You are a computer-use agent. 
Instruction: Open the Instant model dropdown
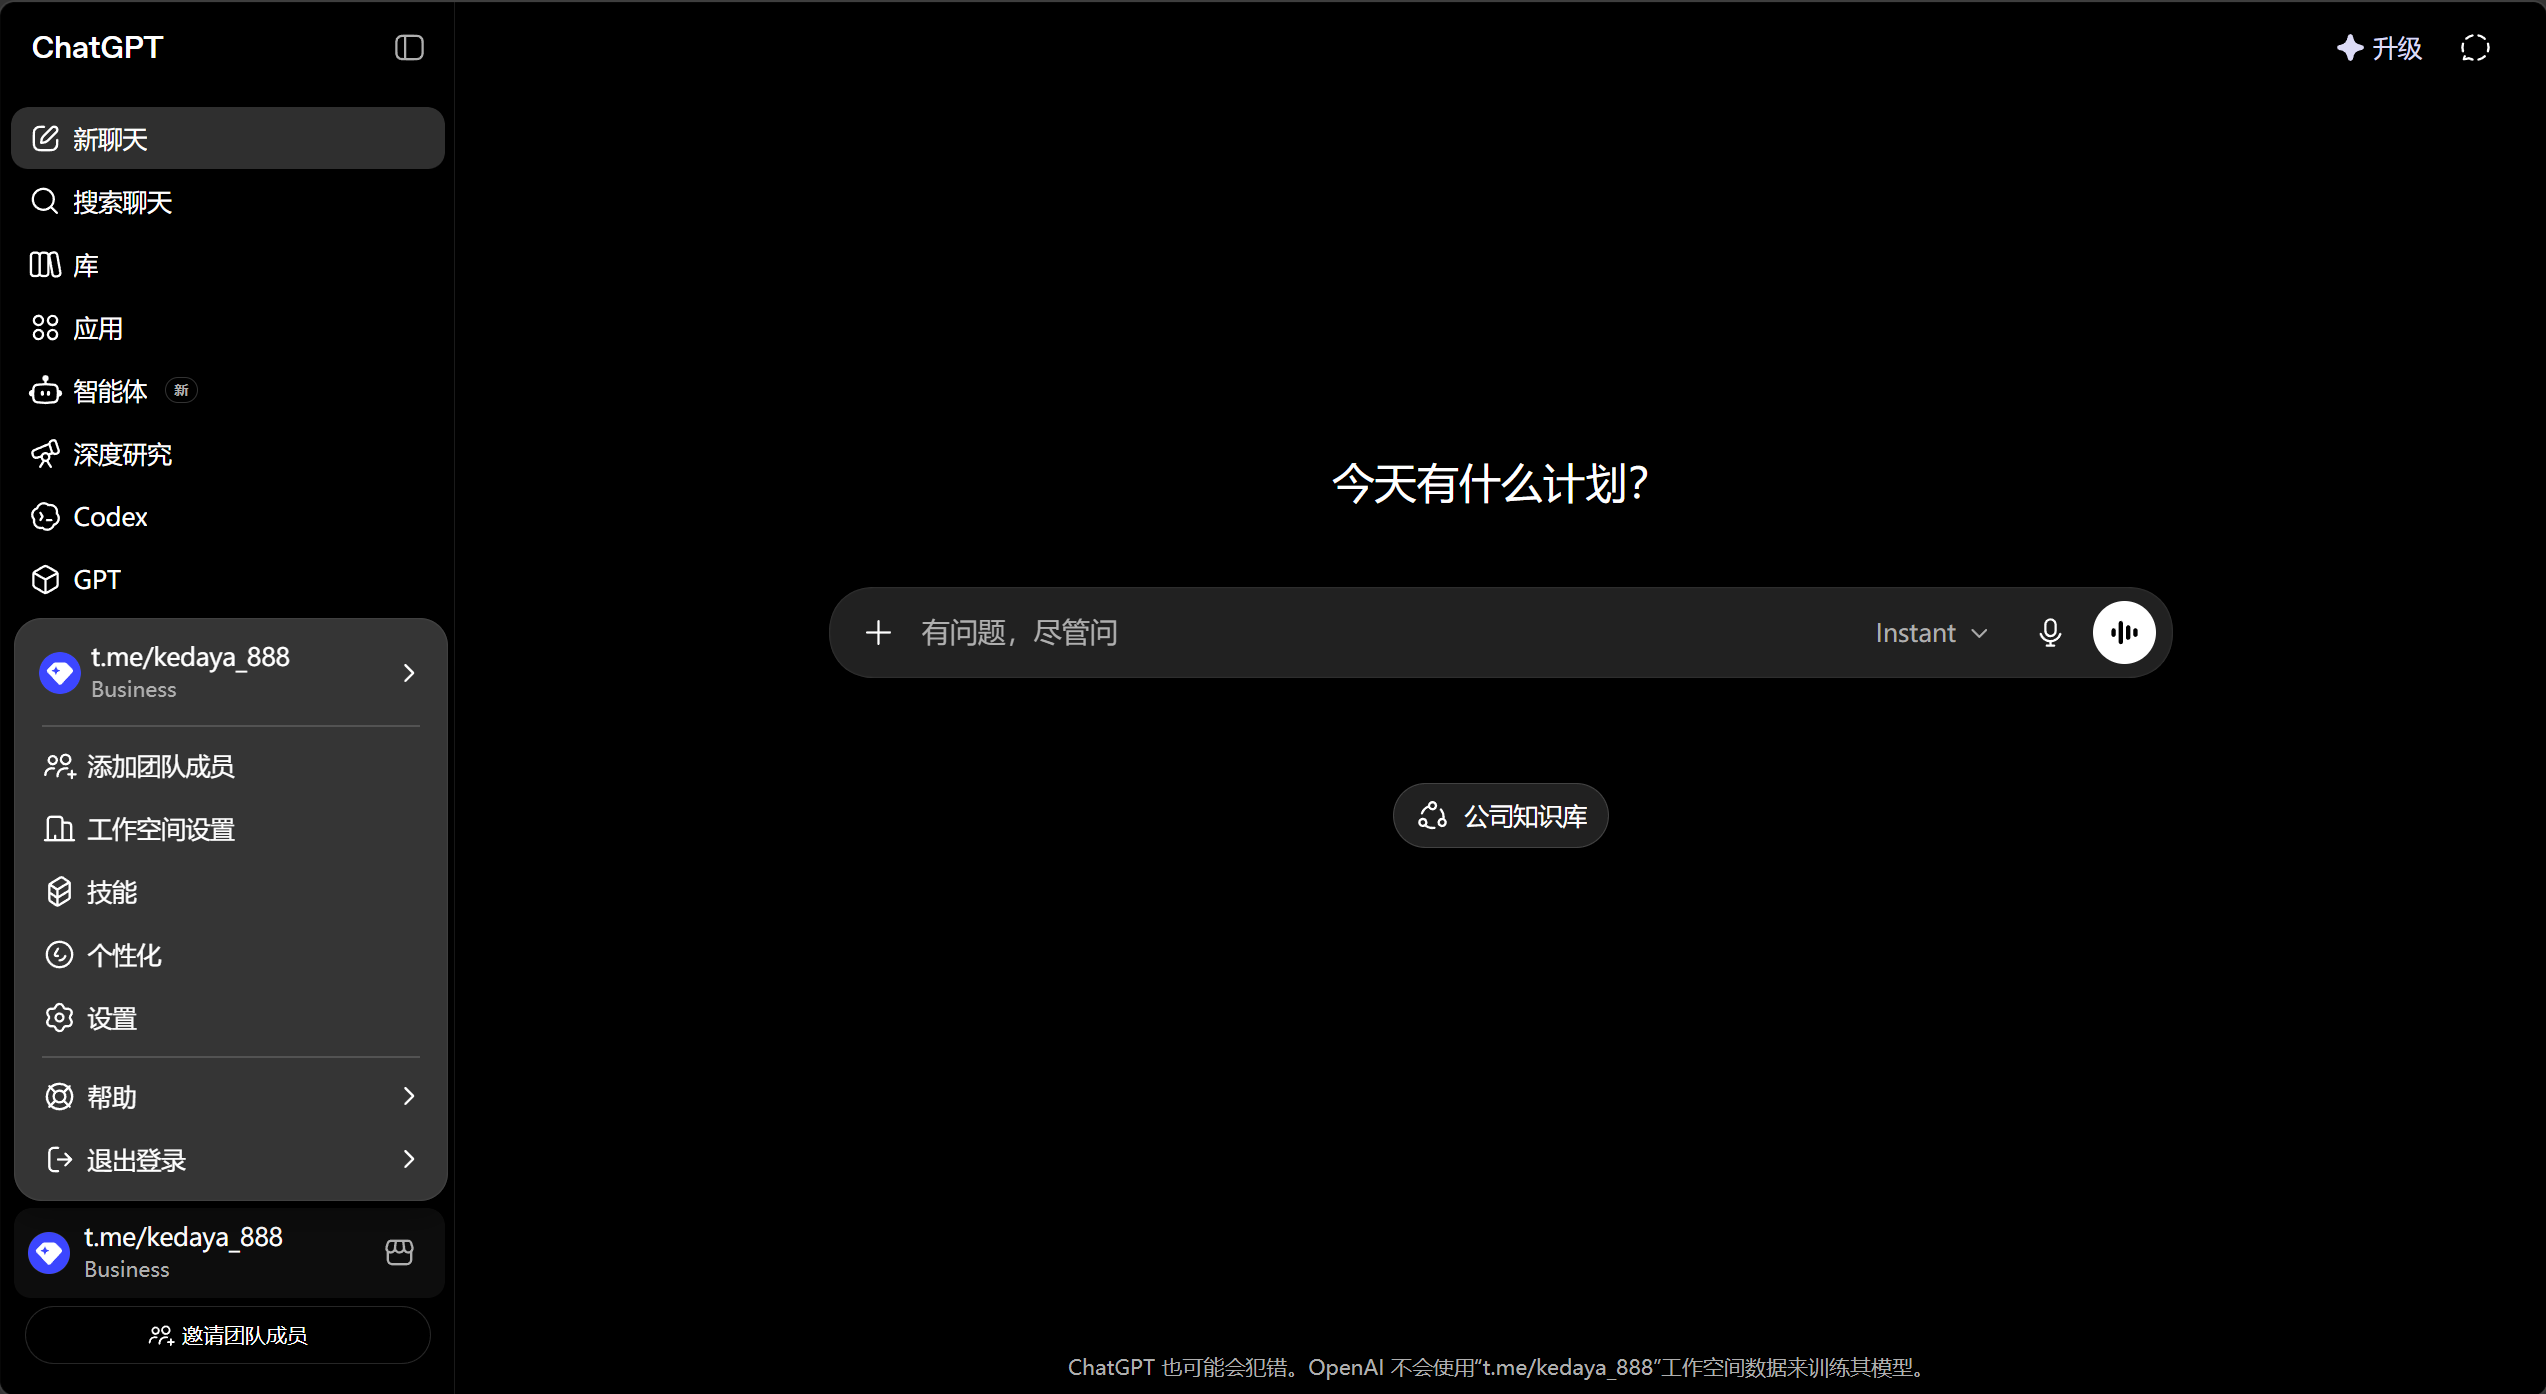coord(1931,633)
